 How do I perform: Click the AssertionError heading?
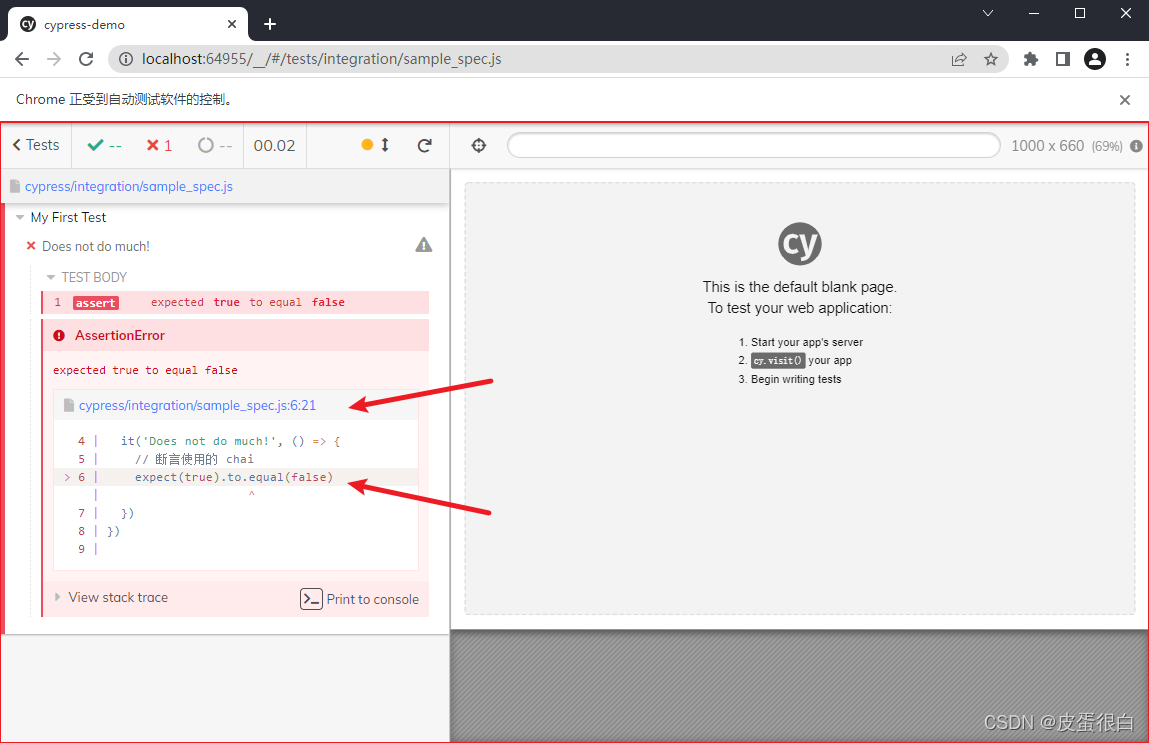click(120, 335)
